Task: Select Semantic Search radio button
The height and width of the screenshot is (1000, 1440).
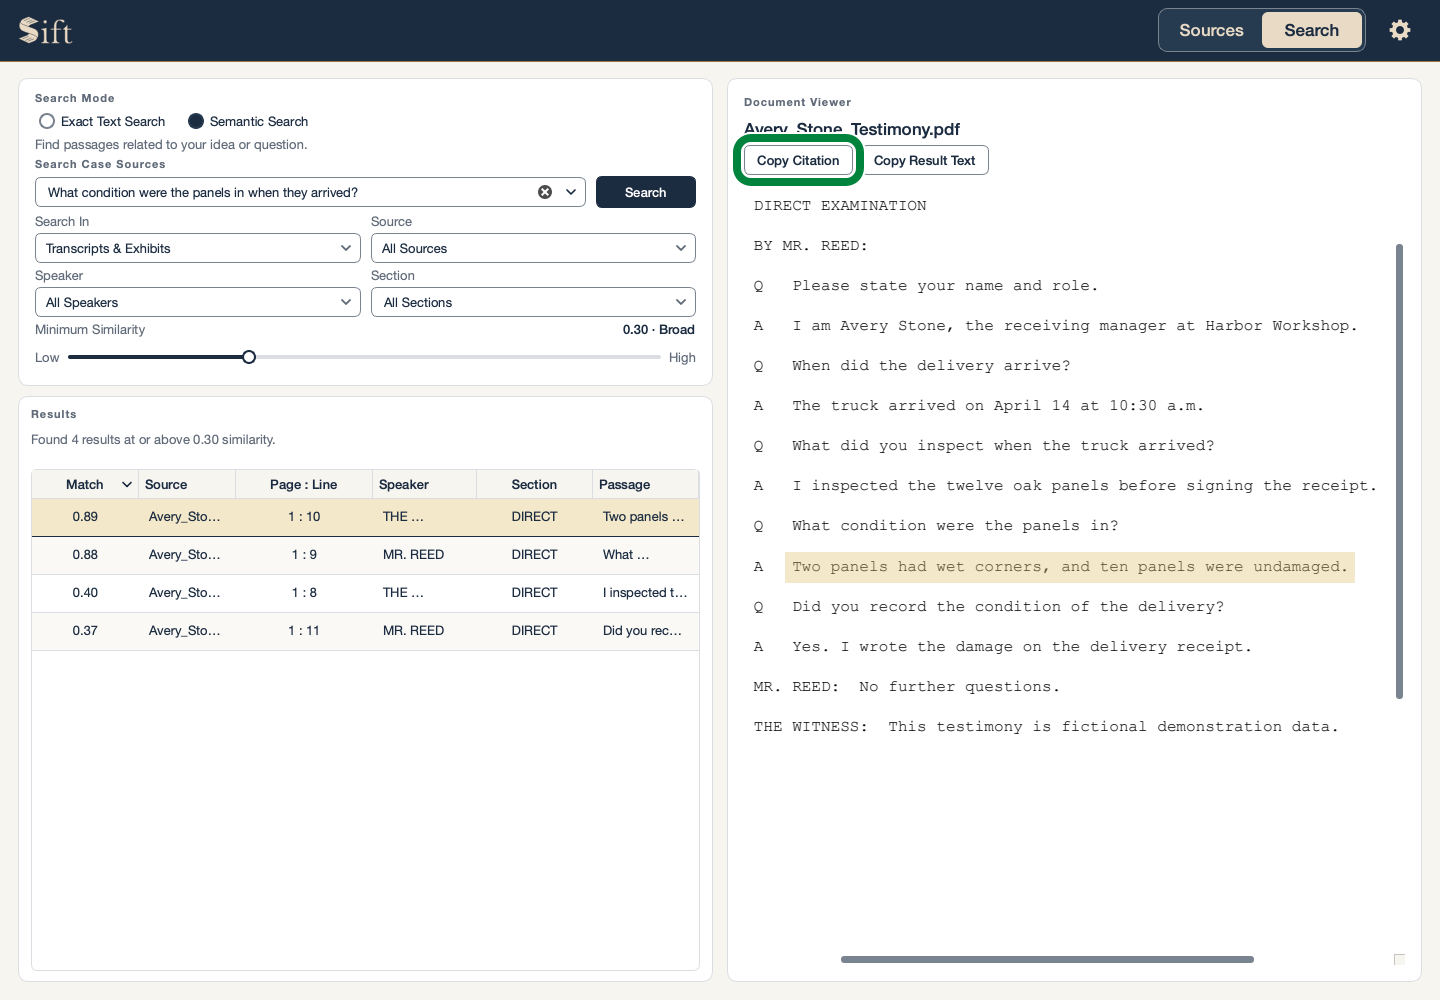Action: [196, 121]
